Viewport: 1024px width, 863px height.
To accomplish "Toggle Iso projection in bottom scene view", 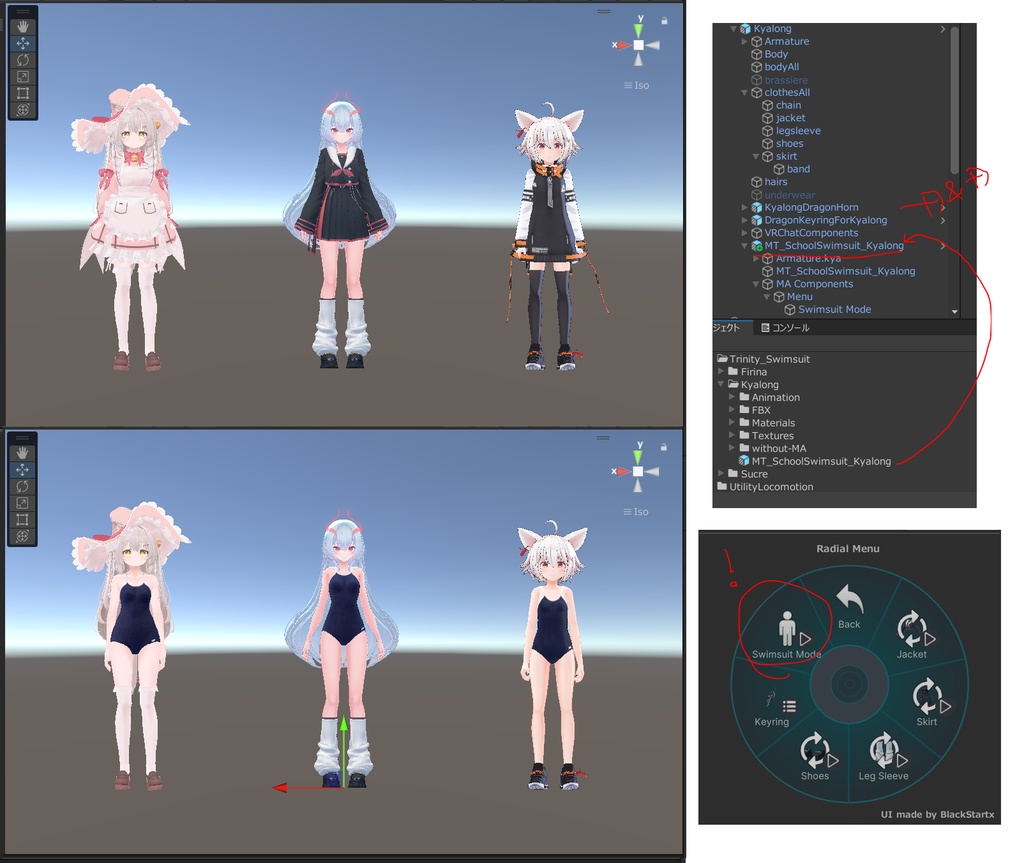I will (636, 512).
